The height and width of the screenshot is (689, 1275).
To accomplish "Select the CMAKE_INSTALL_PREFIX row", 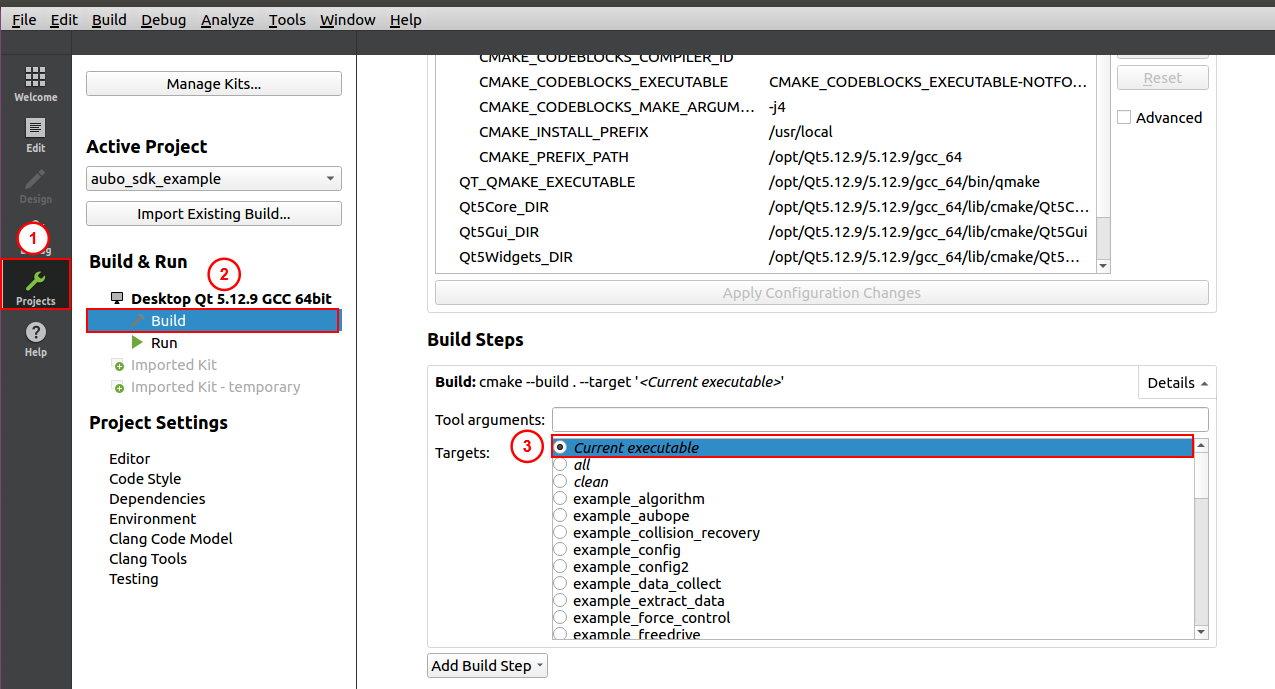I will coord(766,132).
